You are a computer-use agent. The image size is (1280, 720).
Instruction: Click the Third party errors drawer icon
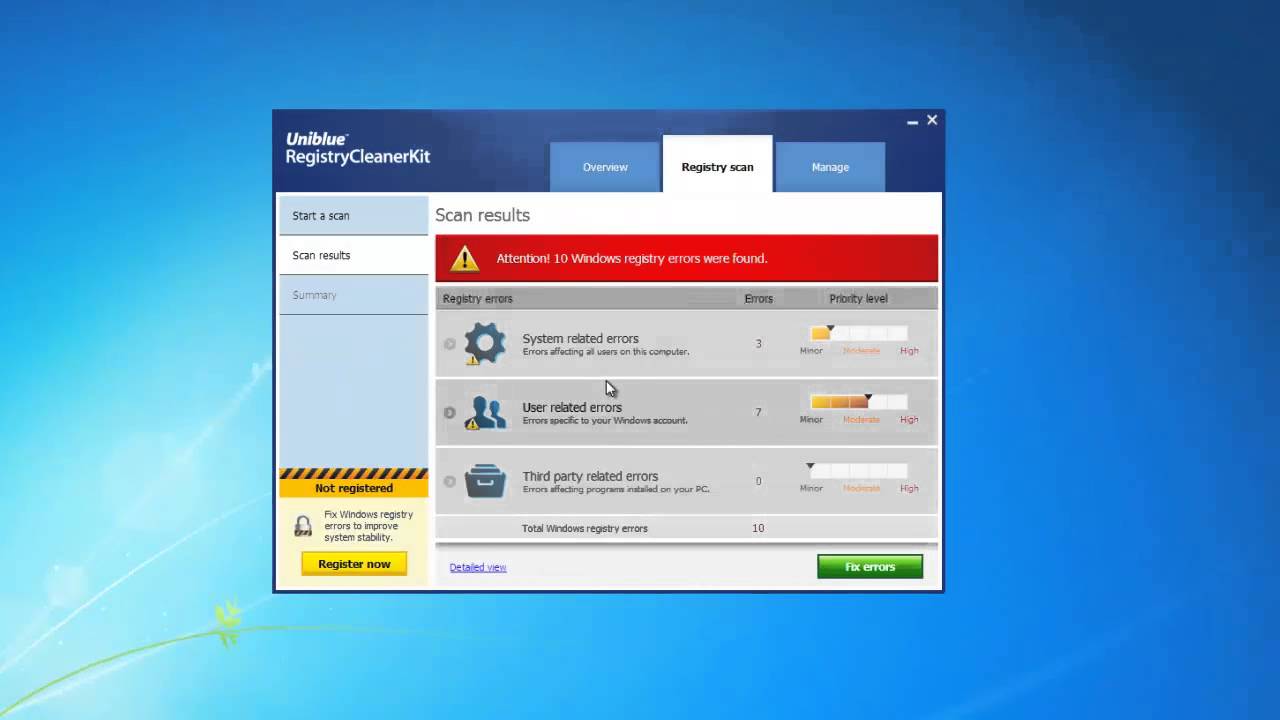pyautogui.click(x=486, y=481)
